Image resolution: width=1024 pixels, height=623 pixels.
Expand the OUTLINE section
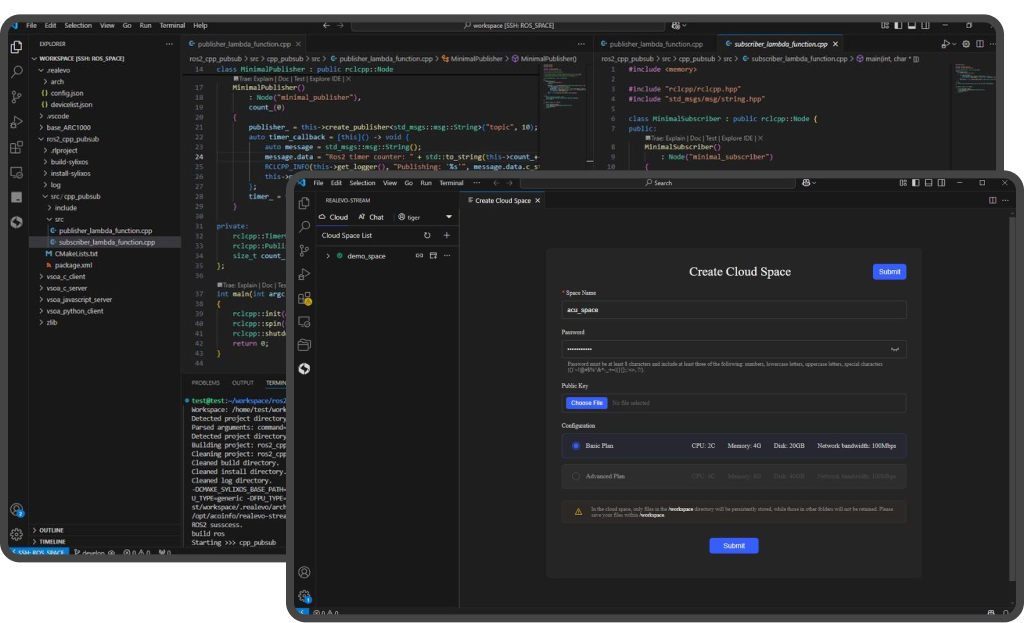[x=51, y=530]
